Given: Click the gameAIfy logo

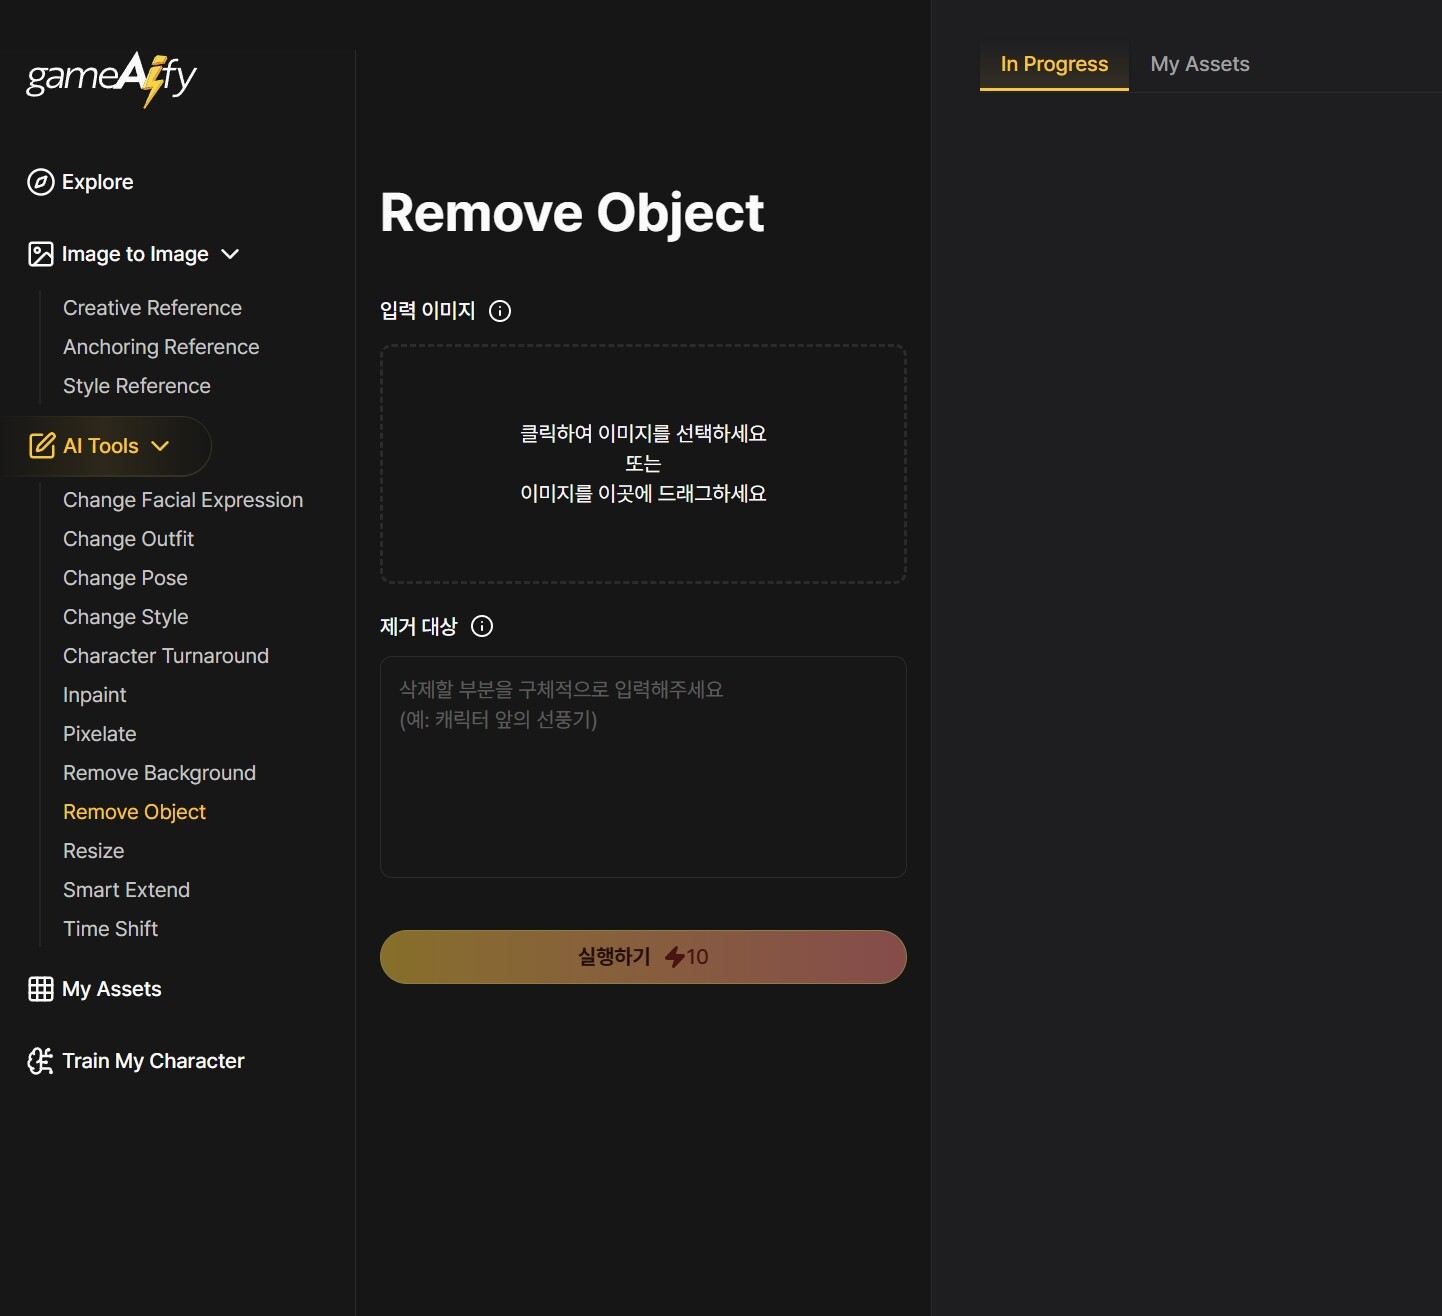Looking at the screenshot, I should coord(111,78).
